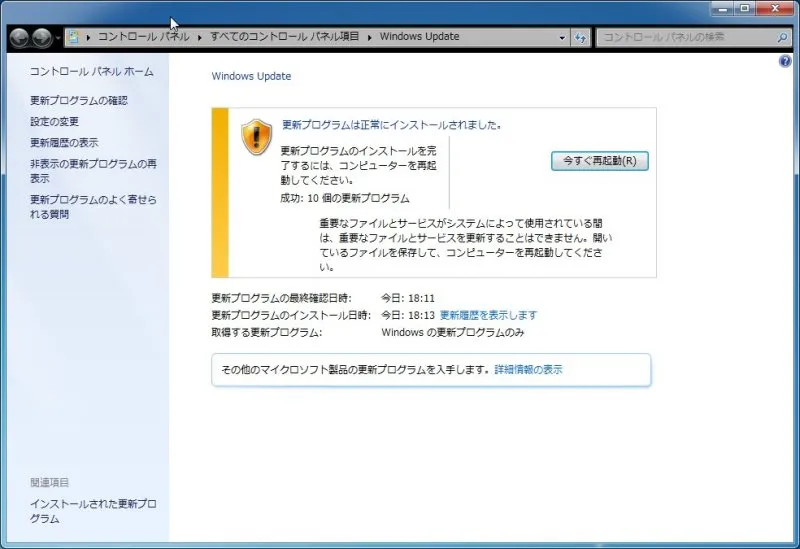Open 更新履歴の表示 sidebar link
The height and width of the screenshot is (549, 800).
coord(64,142)
